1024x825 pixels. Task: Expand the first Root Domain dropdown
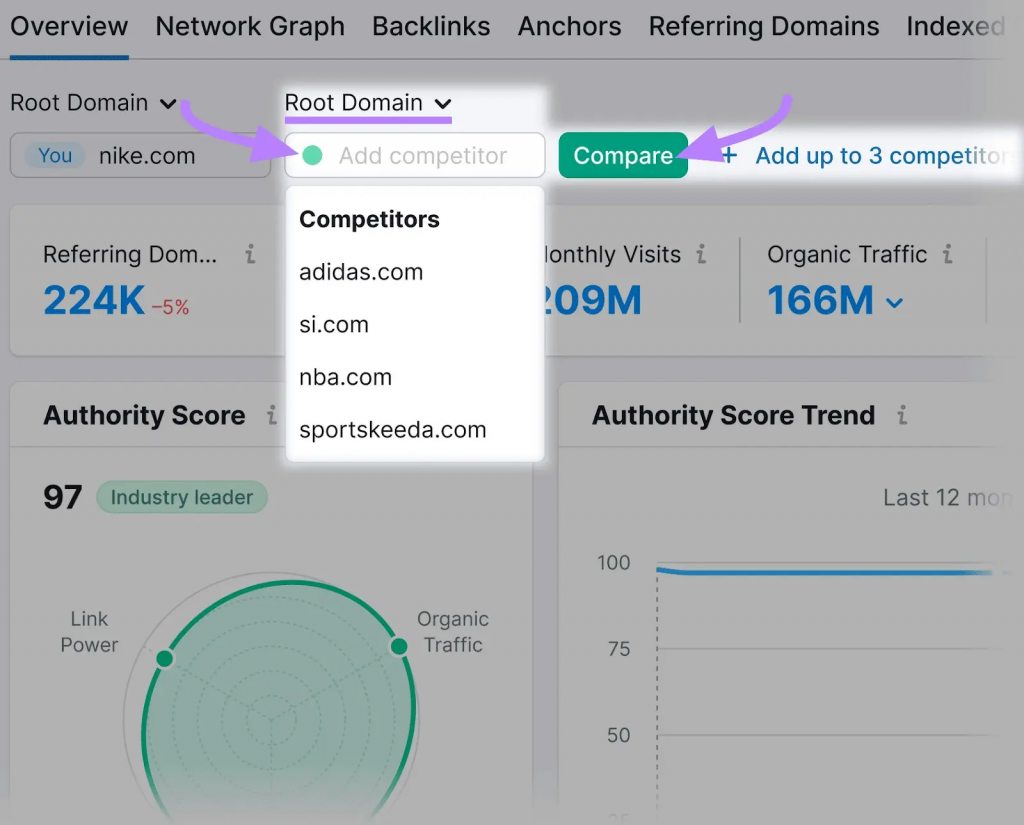93,103
